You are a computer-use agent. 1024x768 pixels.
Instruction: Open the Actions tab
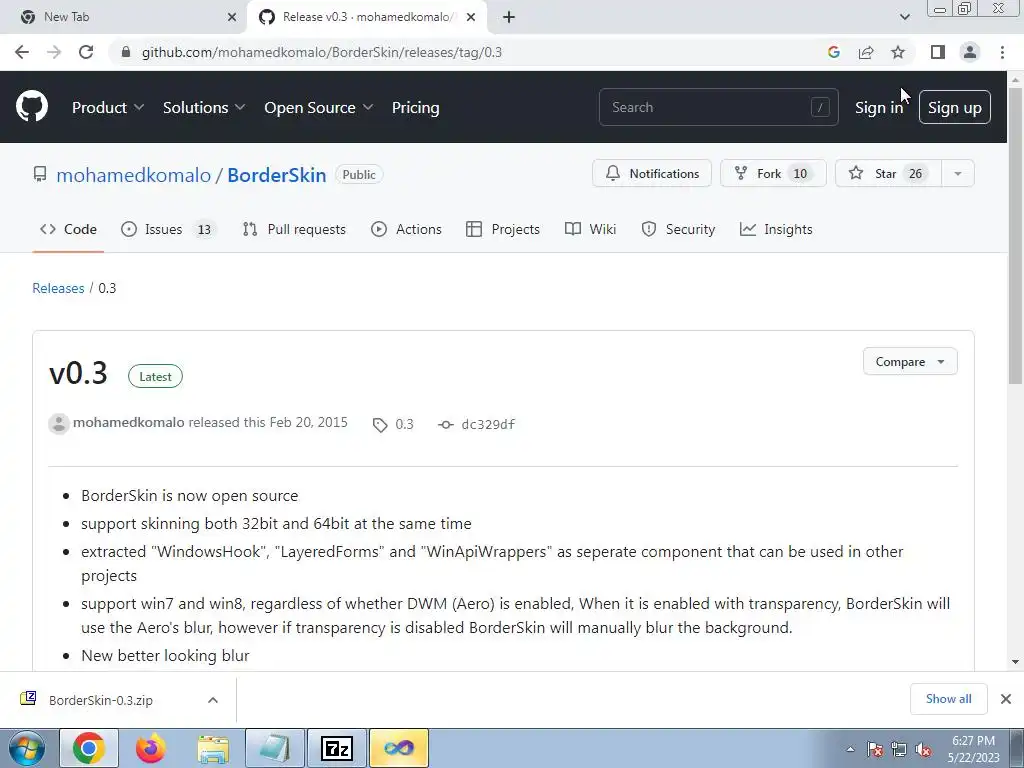pos(406,229)
